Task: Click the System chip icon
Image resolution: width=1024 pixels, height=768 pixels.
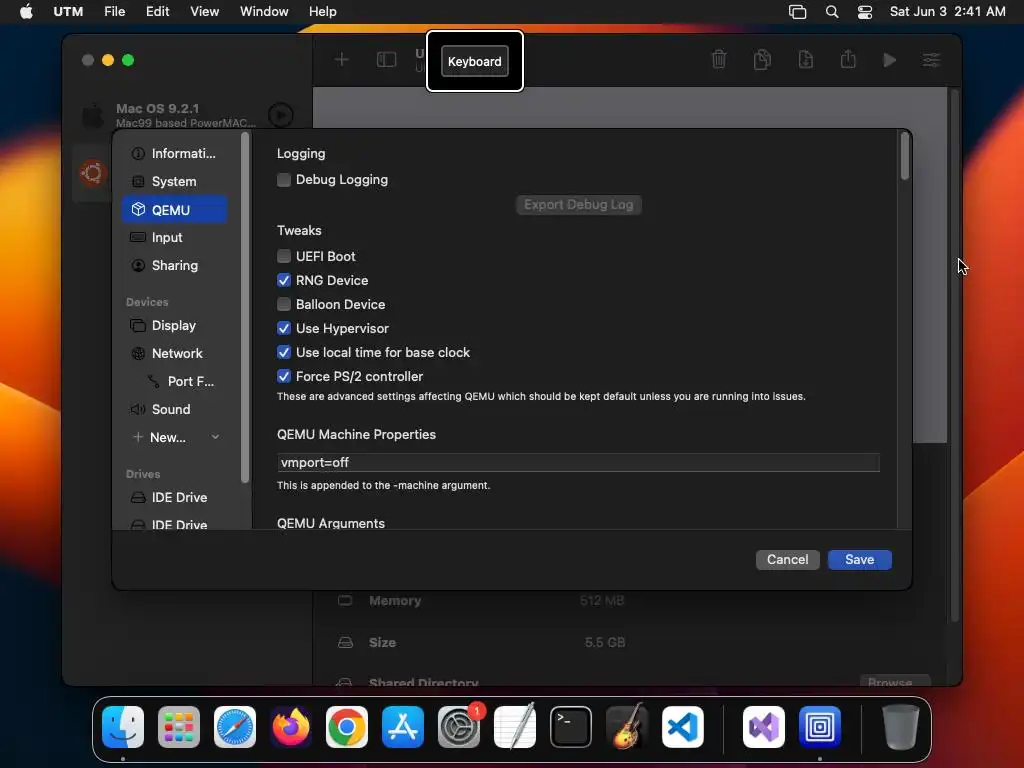Action: tap(138, 182)
